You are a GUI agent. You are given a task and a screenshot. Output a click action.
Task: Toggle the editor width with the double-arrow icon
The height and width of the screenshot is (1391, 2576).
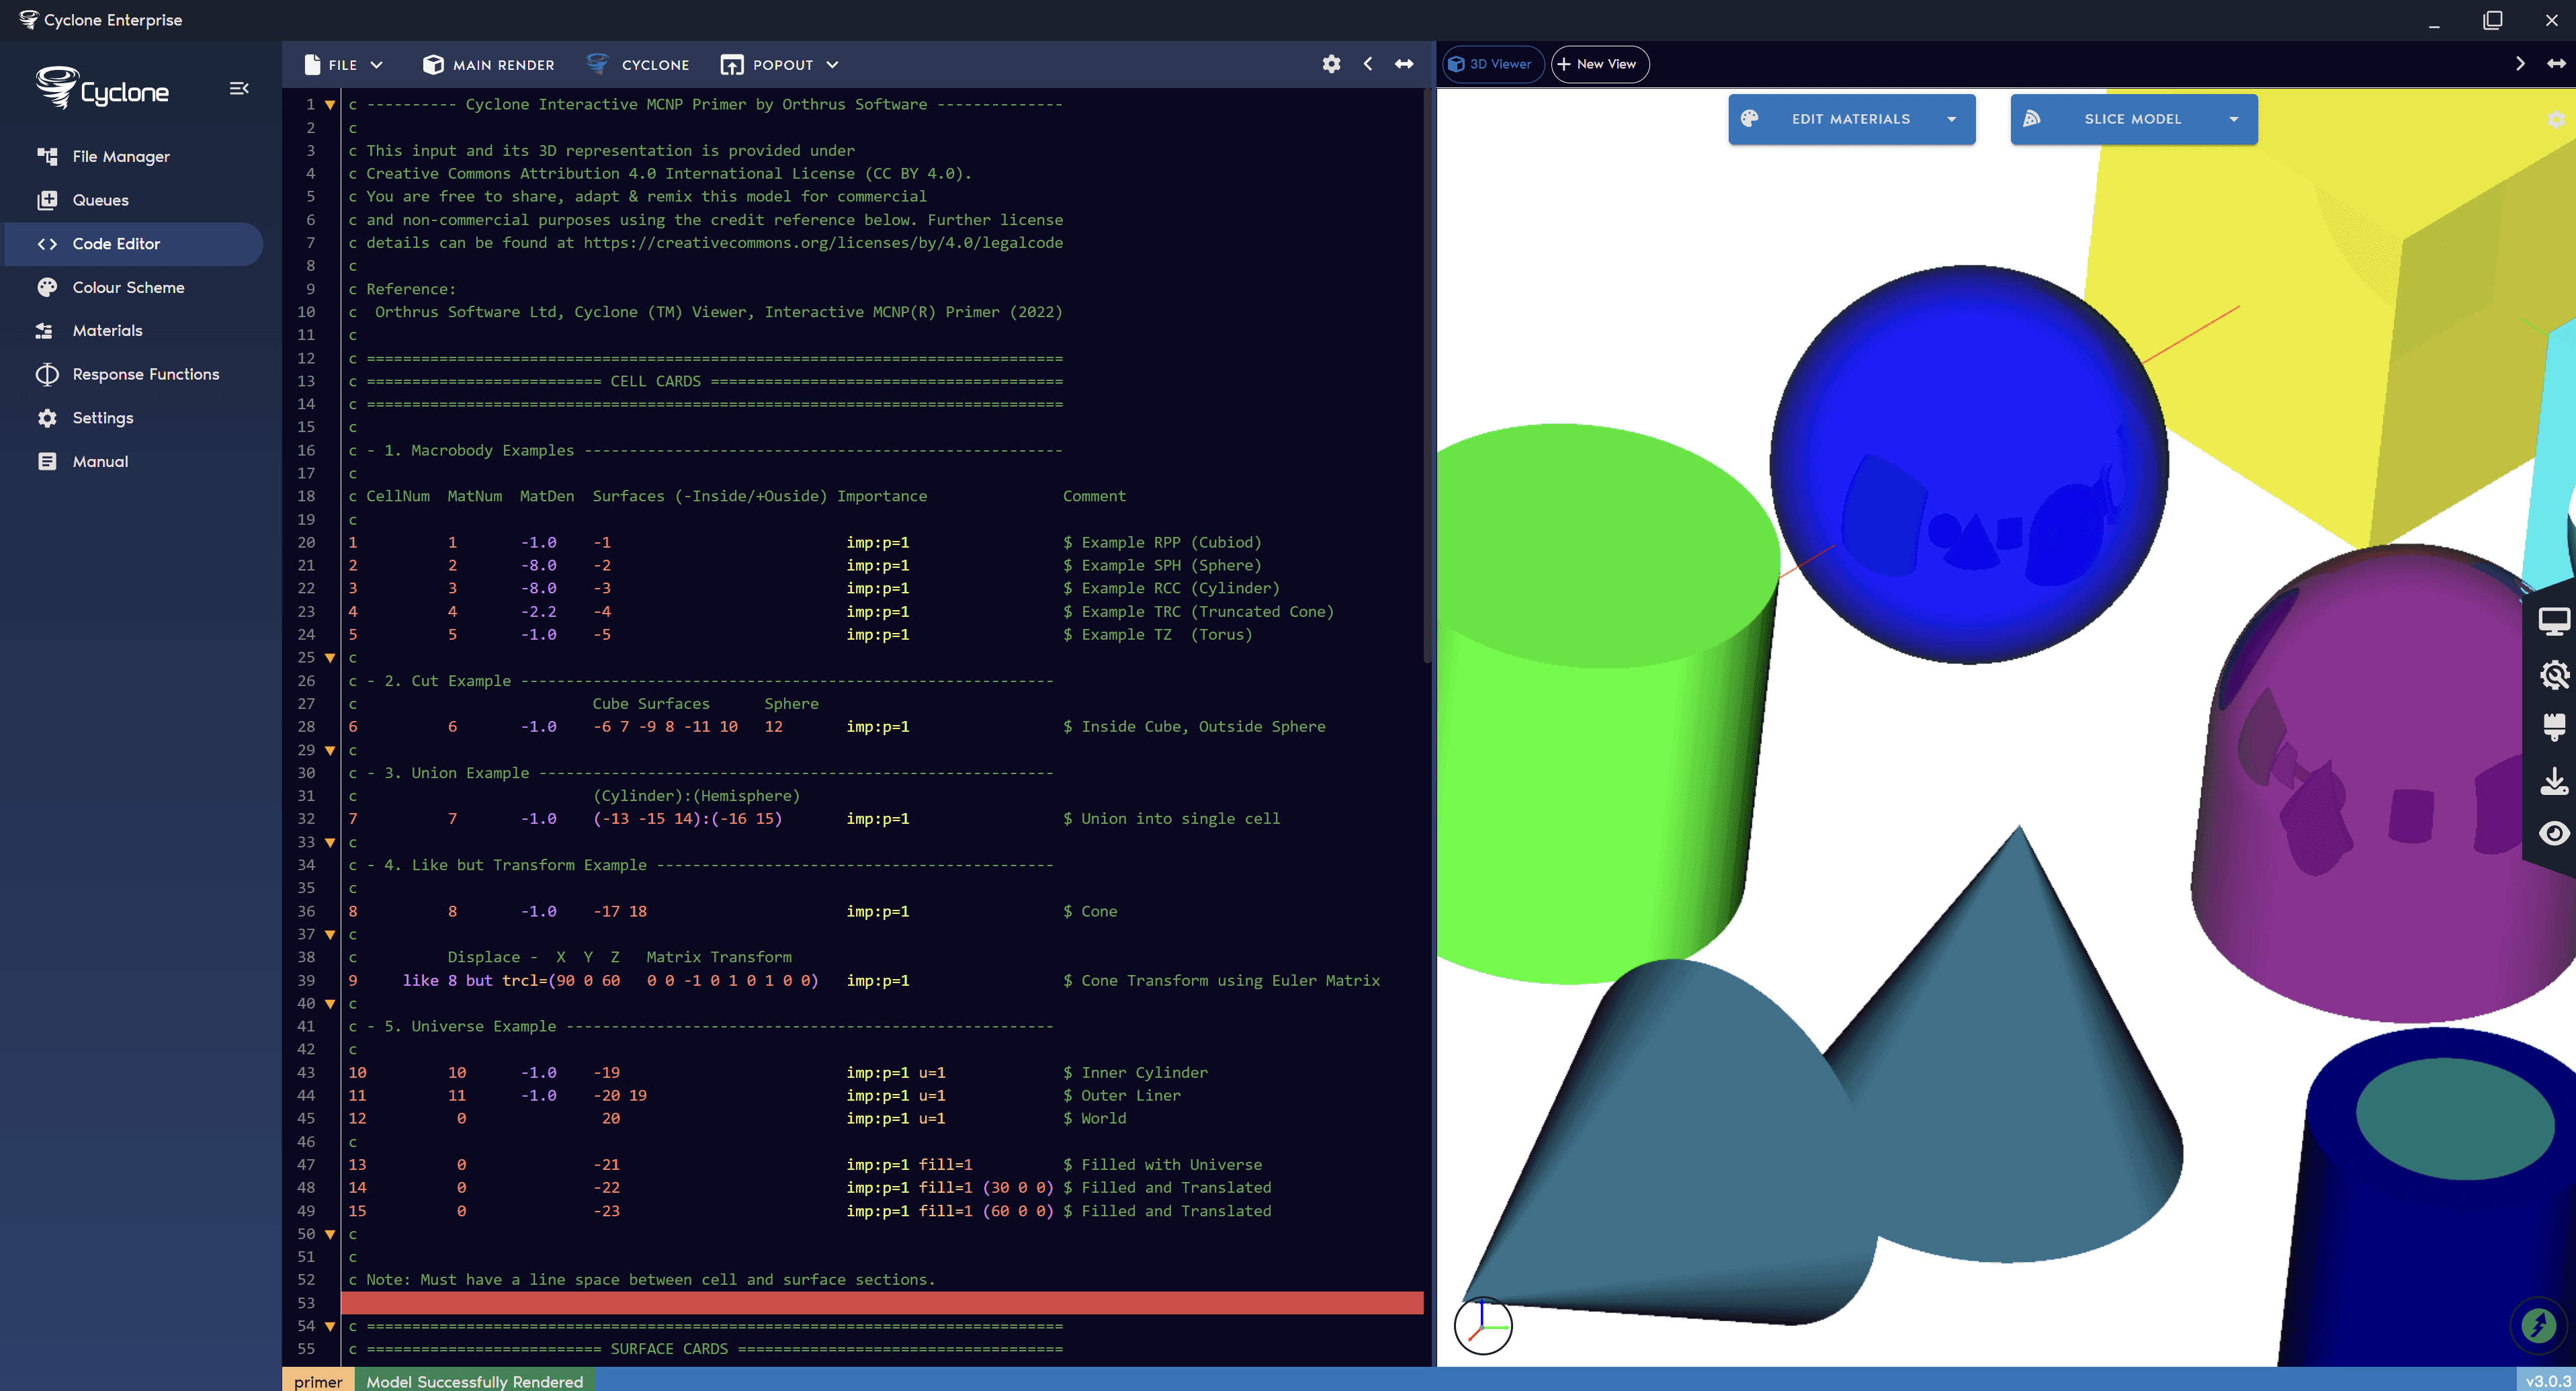pyautogui.click(x=1404, y=64)
